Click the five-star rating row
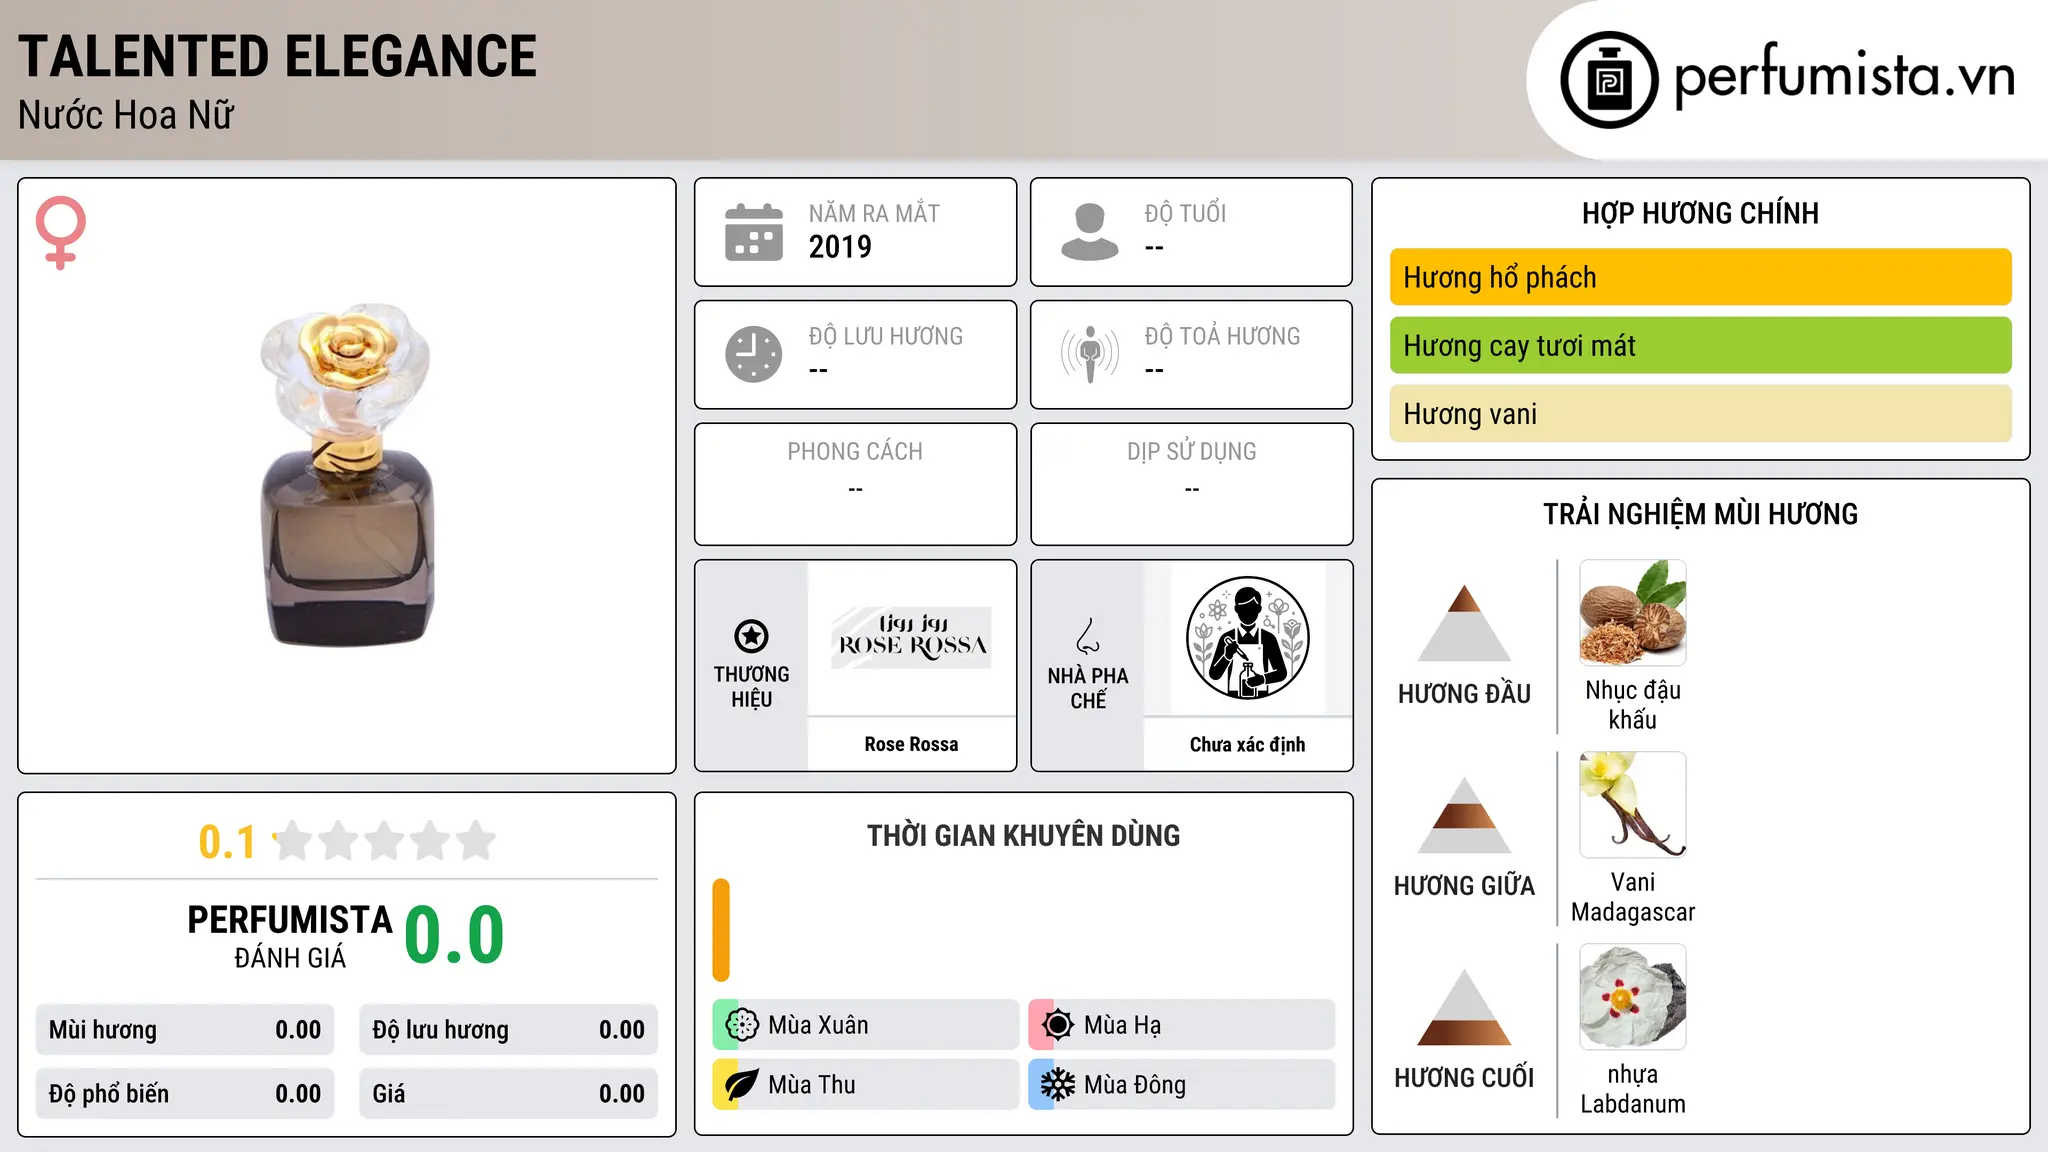 (x=385, y=841)
